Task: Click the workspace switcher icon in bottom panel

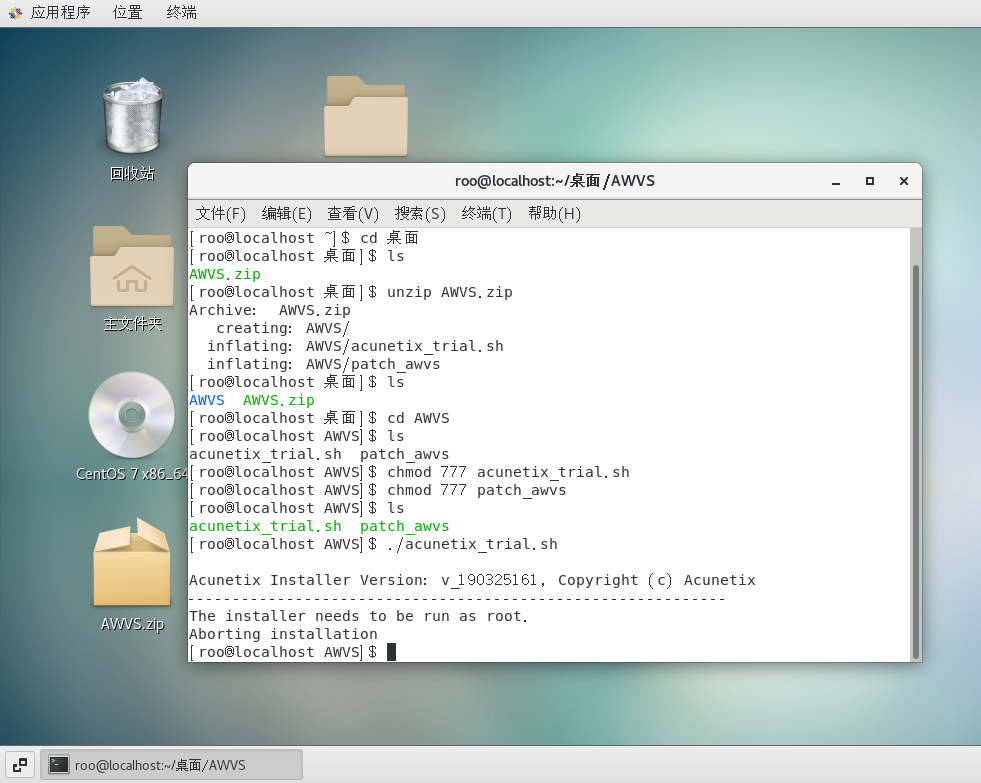Action: pyautogui.click(x=20, y=765)
